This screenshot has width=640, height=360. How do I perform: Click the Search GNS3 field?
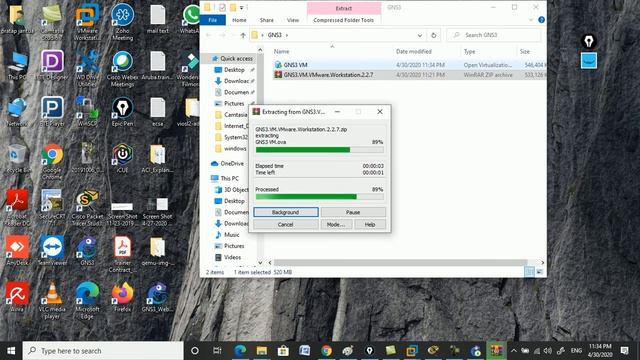(494, 35)
